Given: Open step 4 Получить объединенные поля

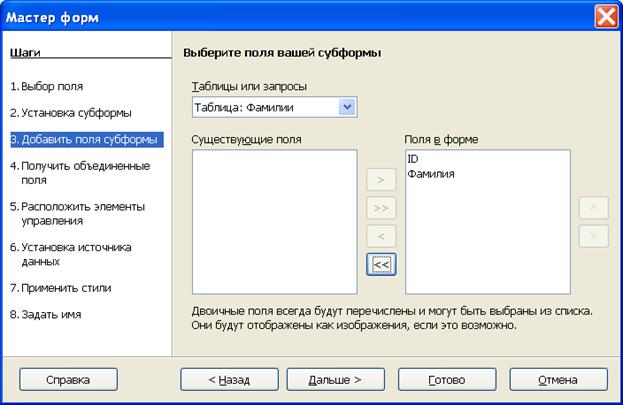Looking at the screenshot, I should [80, 173].
